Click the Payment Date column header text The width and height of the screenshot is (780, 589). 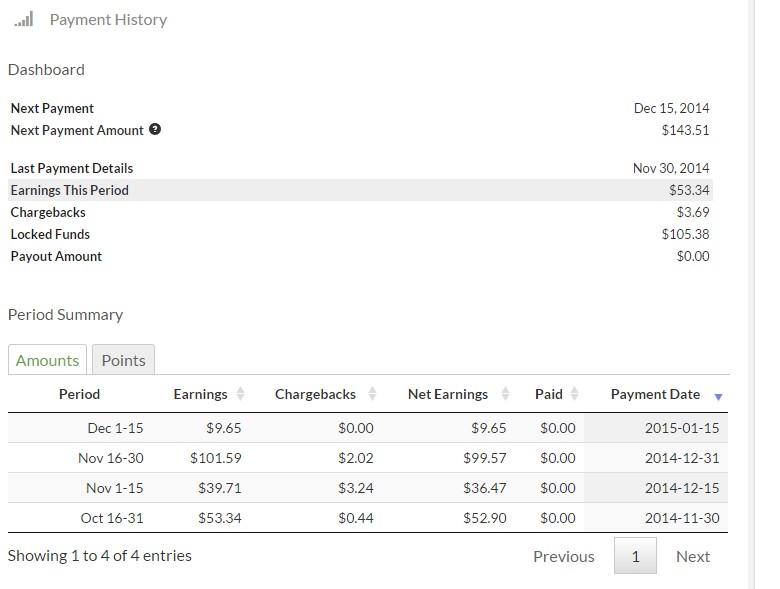(x=655, y=394)
